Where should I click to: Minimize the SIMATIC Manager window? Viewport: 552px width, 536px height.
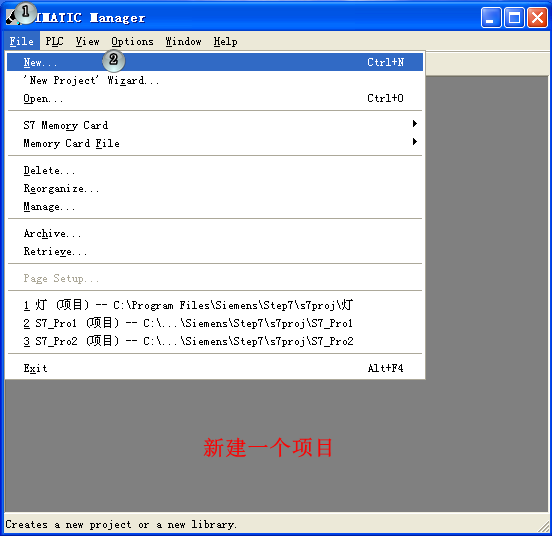(491, 17)
